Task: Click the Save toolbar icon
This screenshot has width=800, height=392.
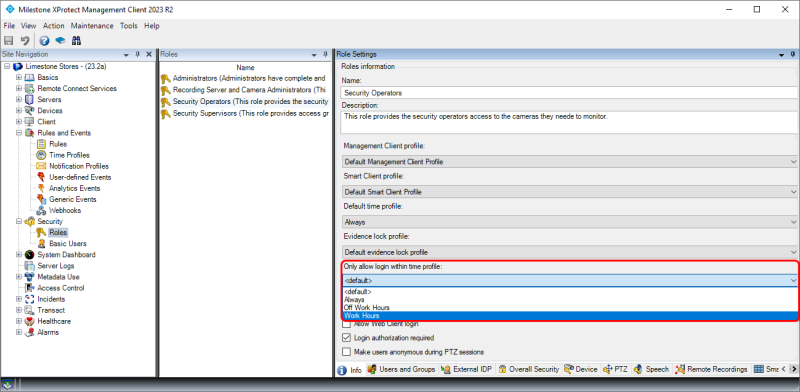Action: click(x=9, y=41)
